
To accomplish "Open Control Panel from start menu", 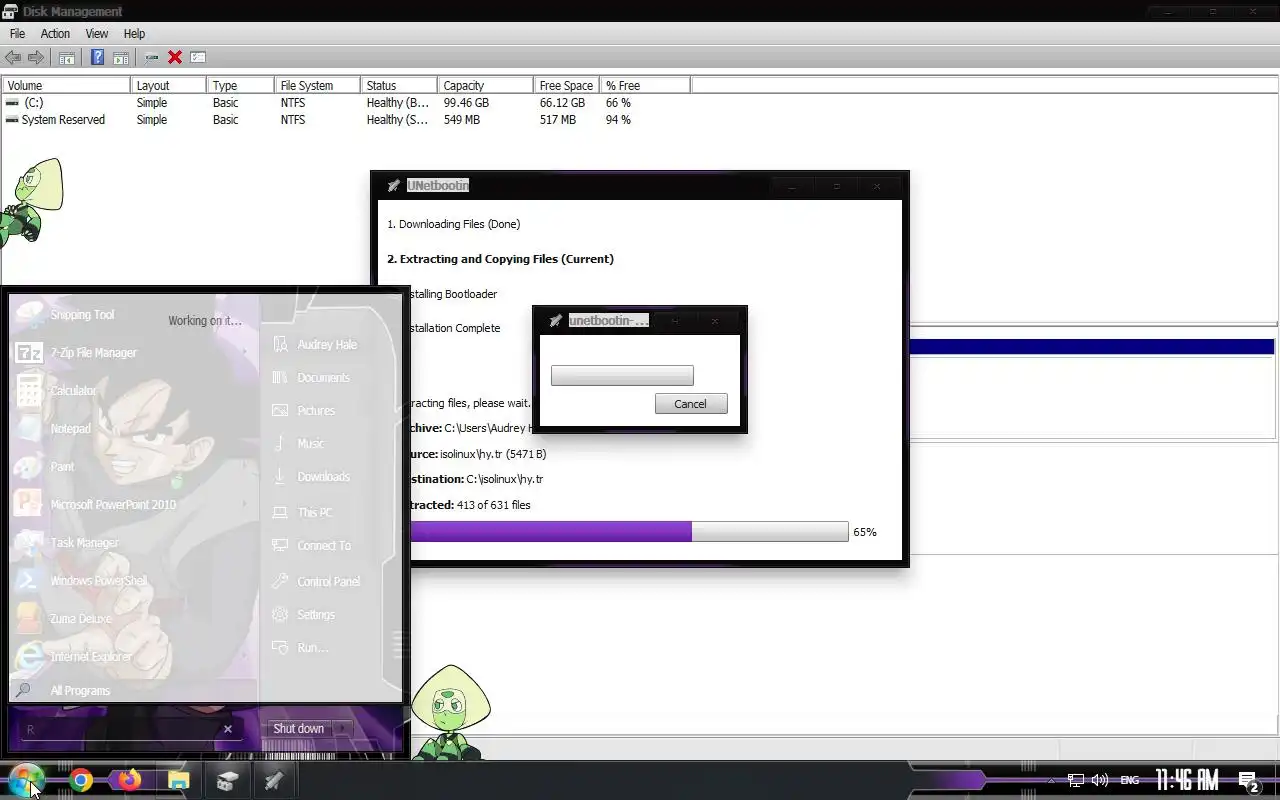I will pyautogui.click(x=328, y=582).
